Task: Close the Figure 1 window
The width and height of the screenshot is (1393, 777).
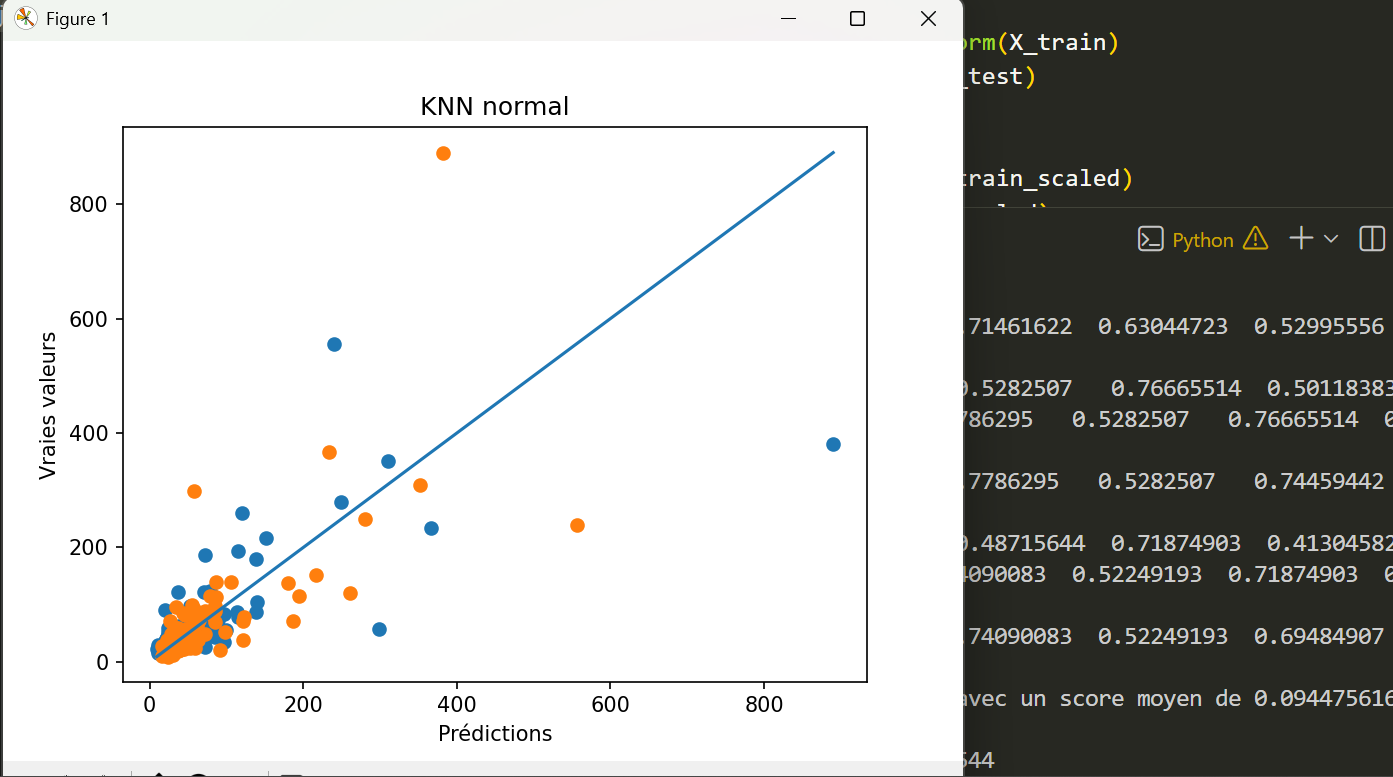Action: tap(928, 19)
